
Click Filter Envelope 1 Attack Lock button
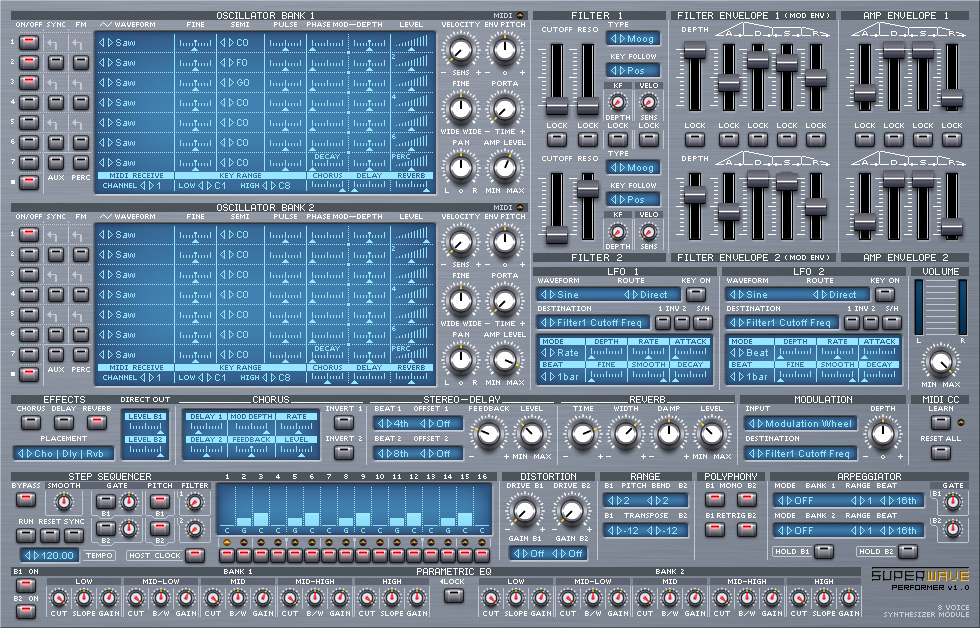click(x=728, y=138)
